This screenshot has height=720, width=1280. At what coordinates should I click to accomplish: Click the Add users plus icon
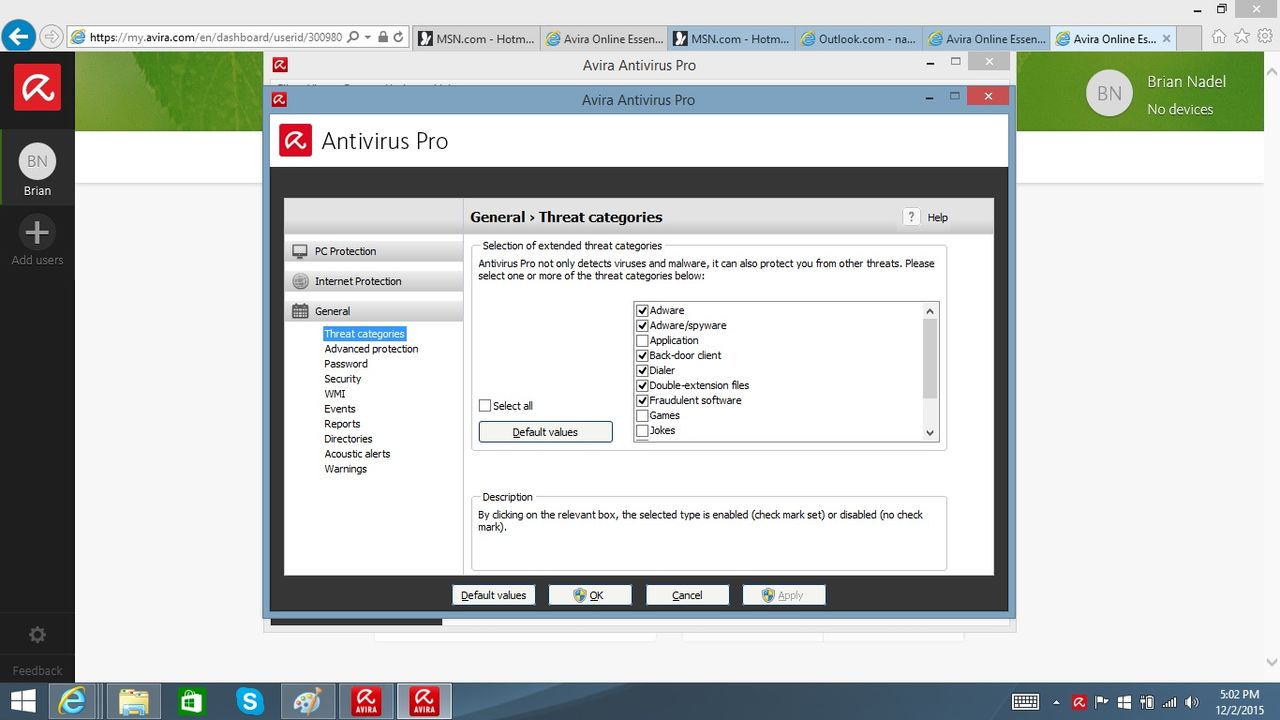pos(37,233)
